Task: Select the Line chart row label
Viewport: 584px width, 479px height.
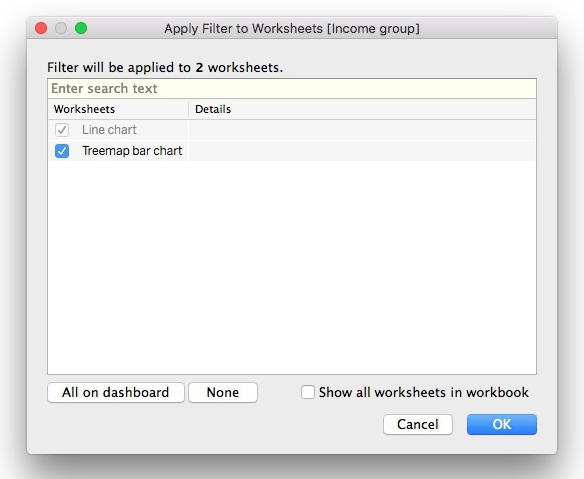Action: [x=109, y=130]
